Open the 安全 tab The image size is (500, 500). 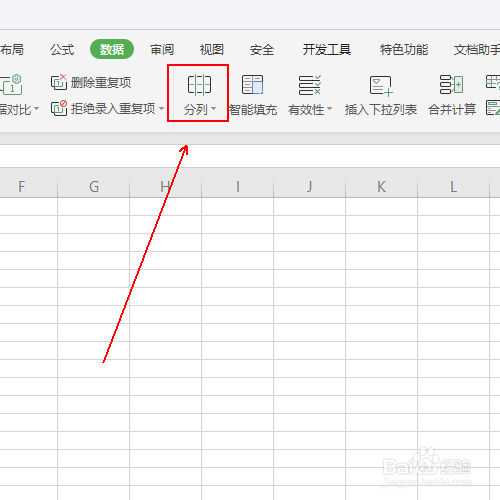(262, 50)
